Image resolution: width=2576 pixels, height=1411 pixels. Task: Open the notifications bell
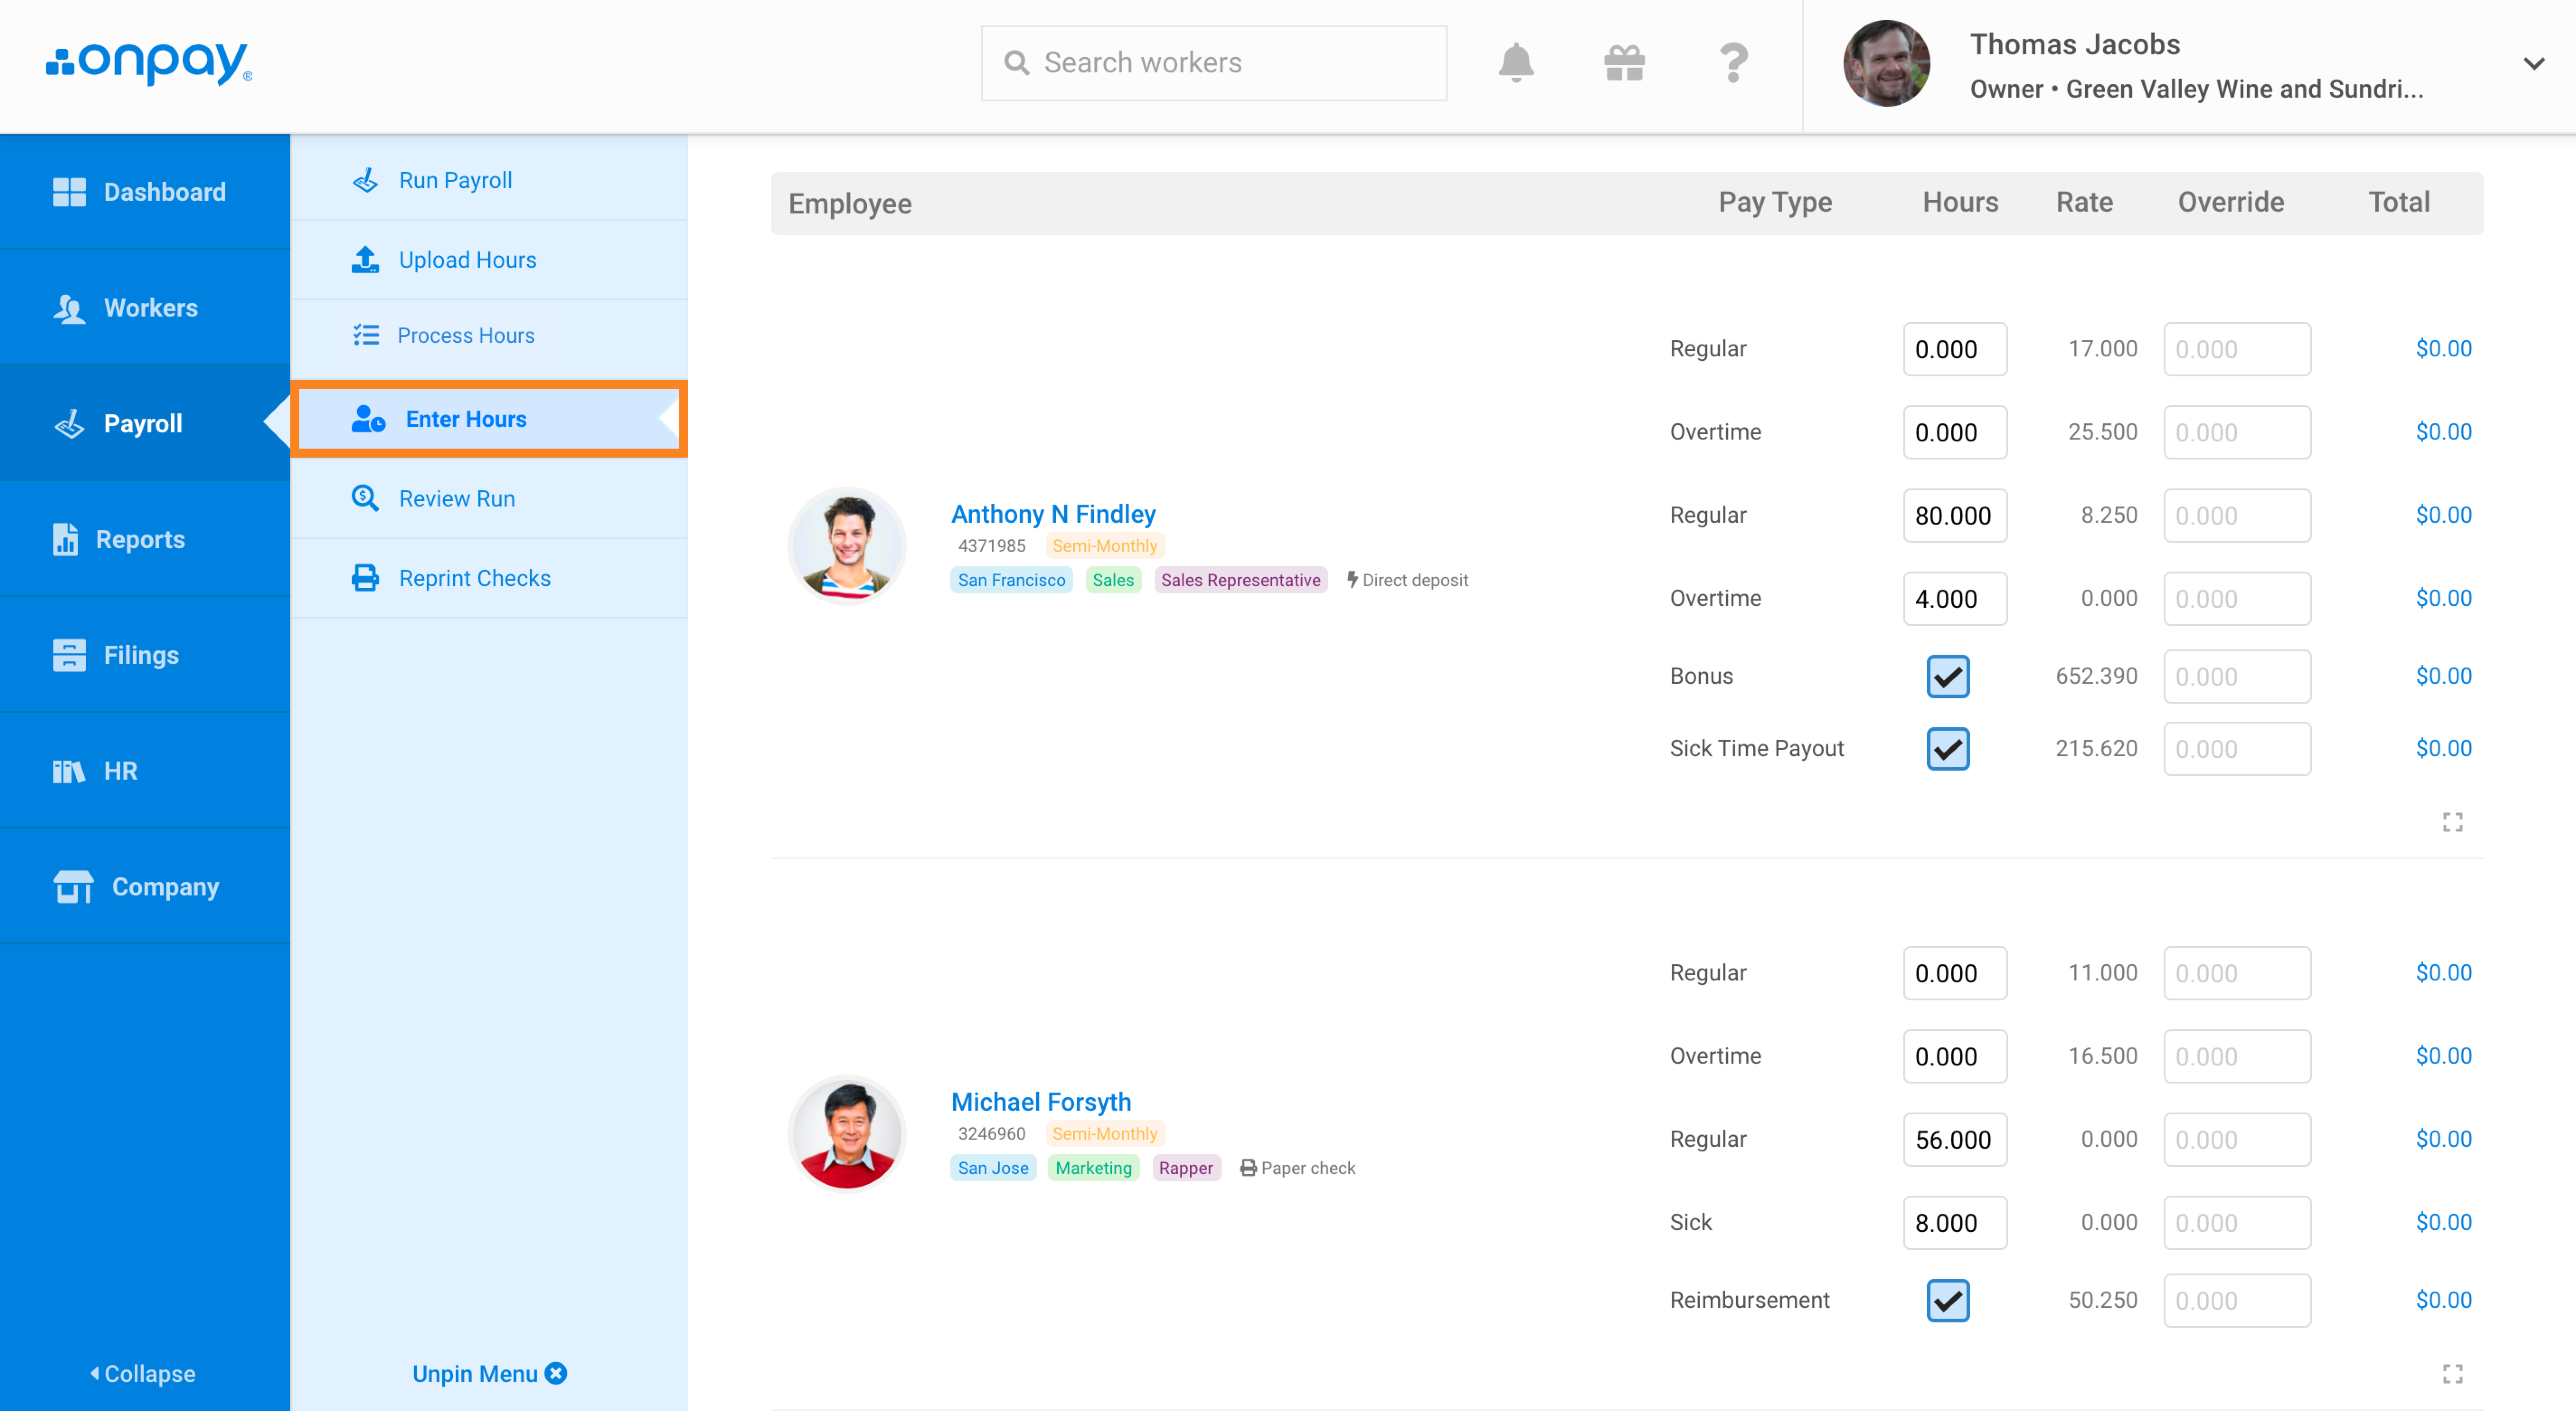point(1516,63)
